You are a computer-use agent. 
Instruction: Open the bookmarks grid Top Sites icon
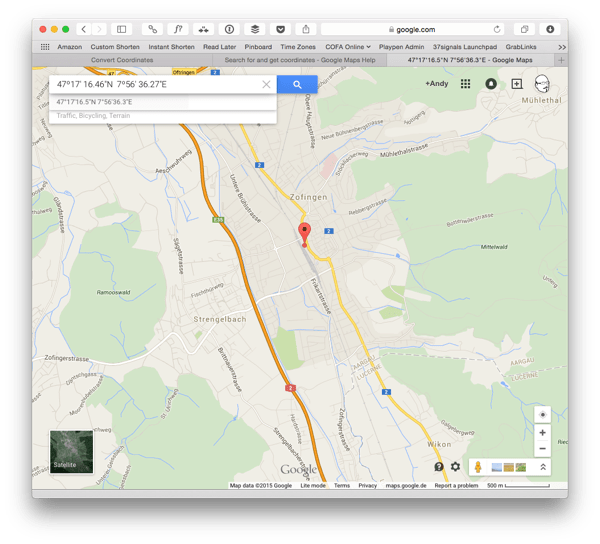(x=45, y=47)
